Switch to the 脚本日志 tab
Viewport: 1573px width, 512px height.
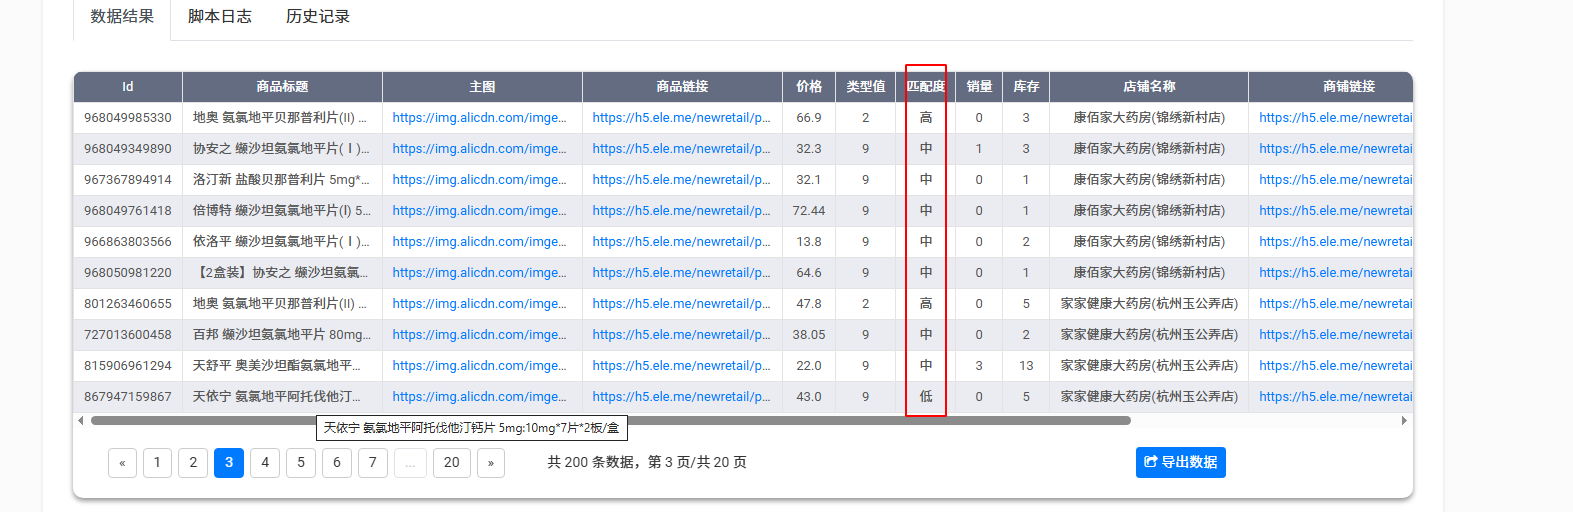220,17
